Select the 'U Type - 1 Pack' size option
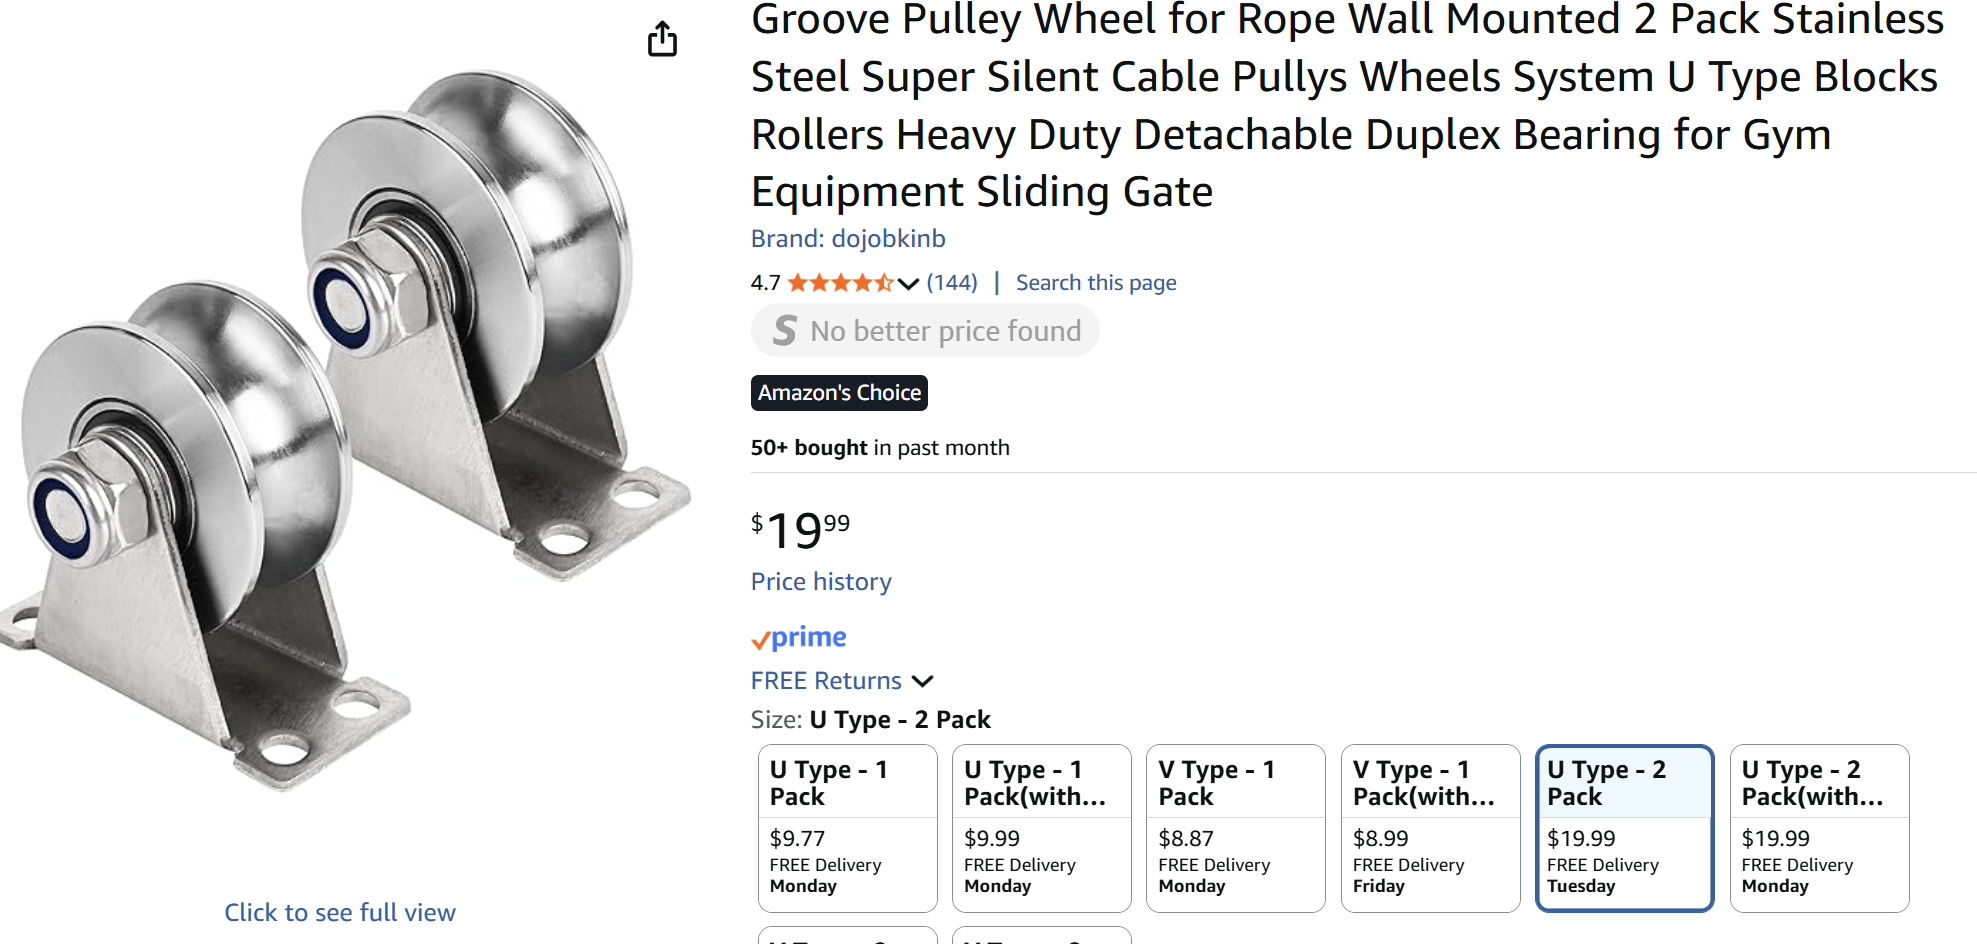Screen dimensions: 1977x944 click(847, 828)
